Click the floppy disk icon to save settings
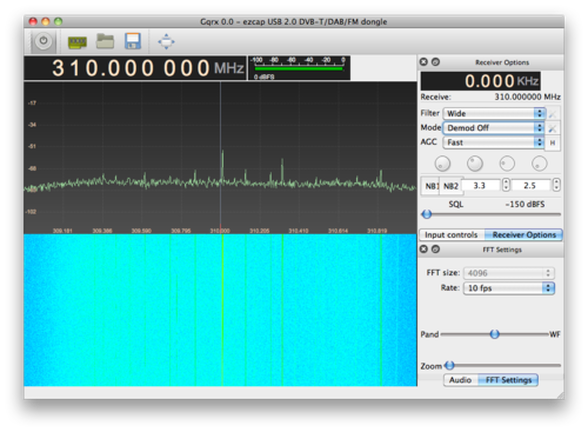Screen dimensions: 588x432 click(x=133, y=41)
